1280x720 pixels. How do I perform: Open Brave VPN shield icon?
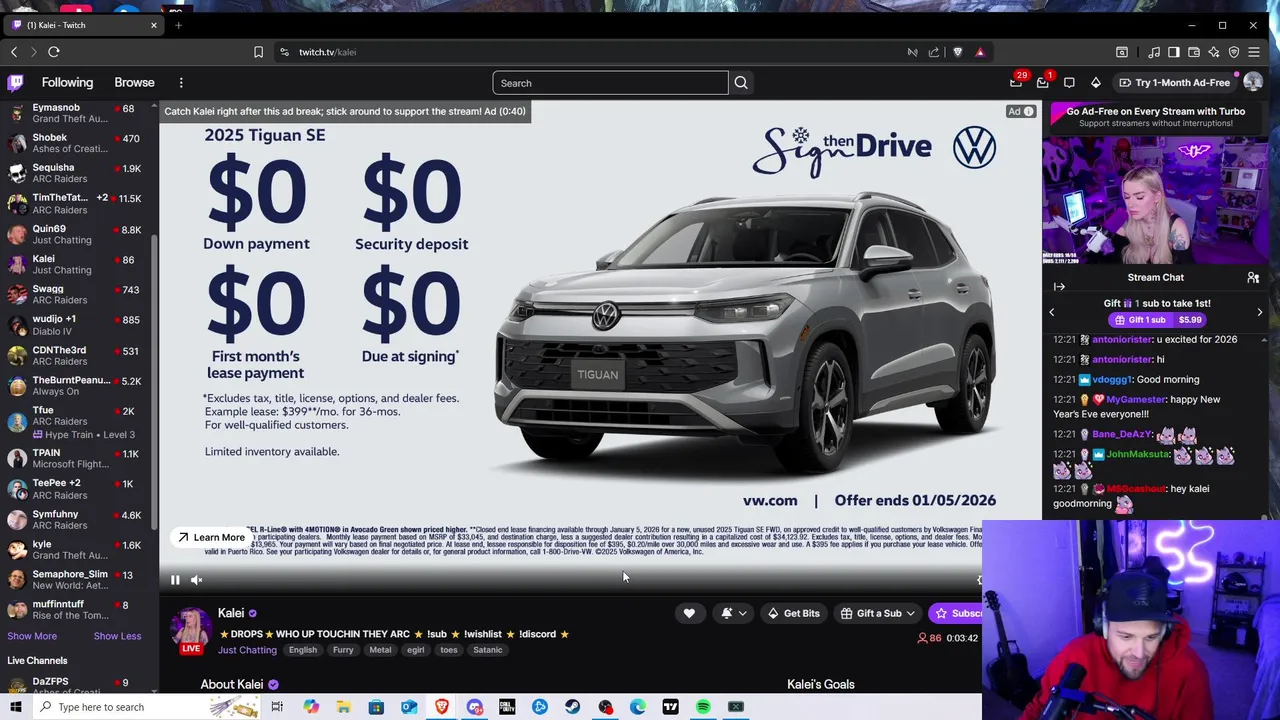1234,52
